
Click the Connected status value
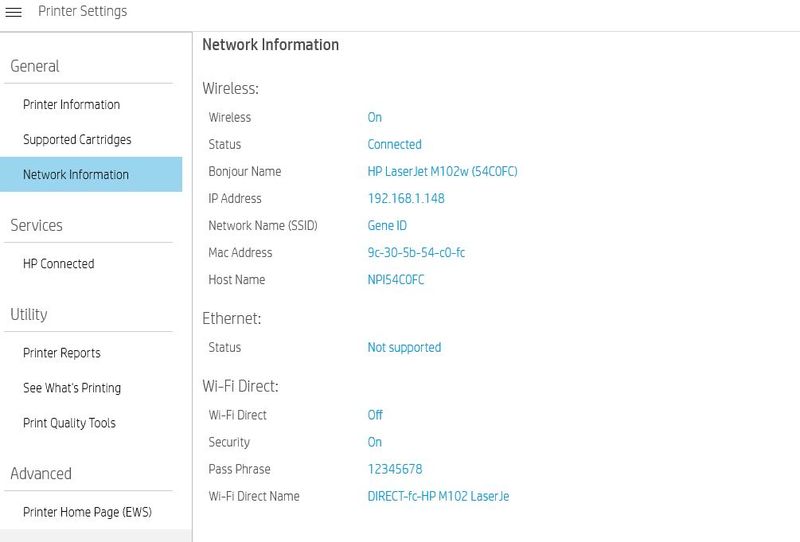pos(394,145)
